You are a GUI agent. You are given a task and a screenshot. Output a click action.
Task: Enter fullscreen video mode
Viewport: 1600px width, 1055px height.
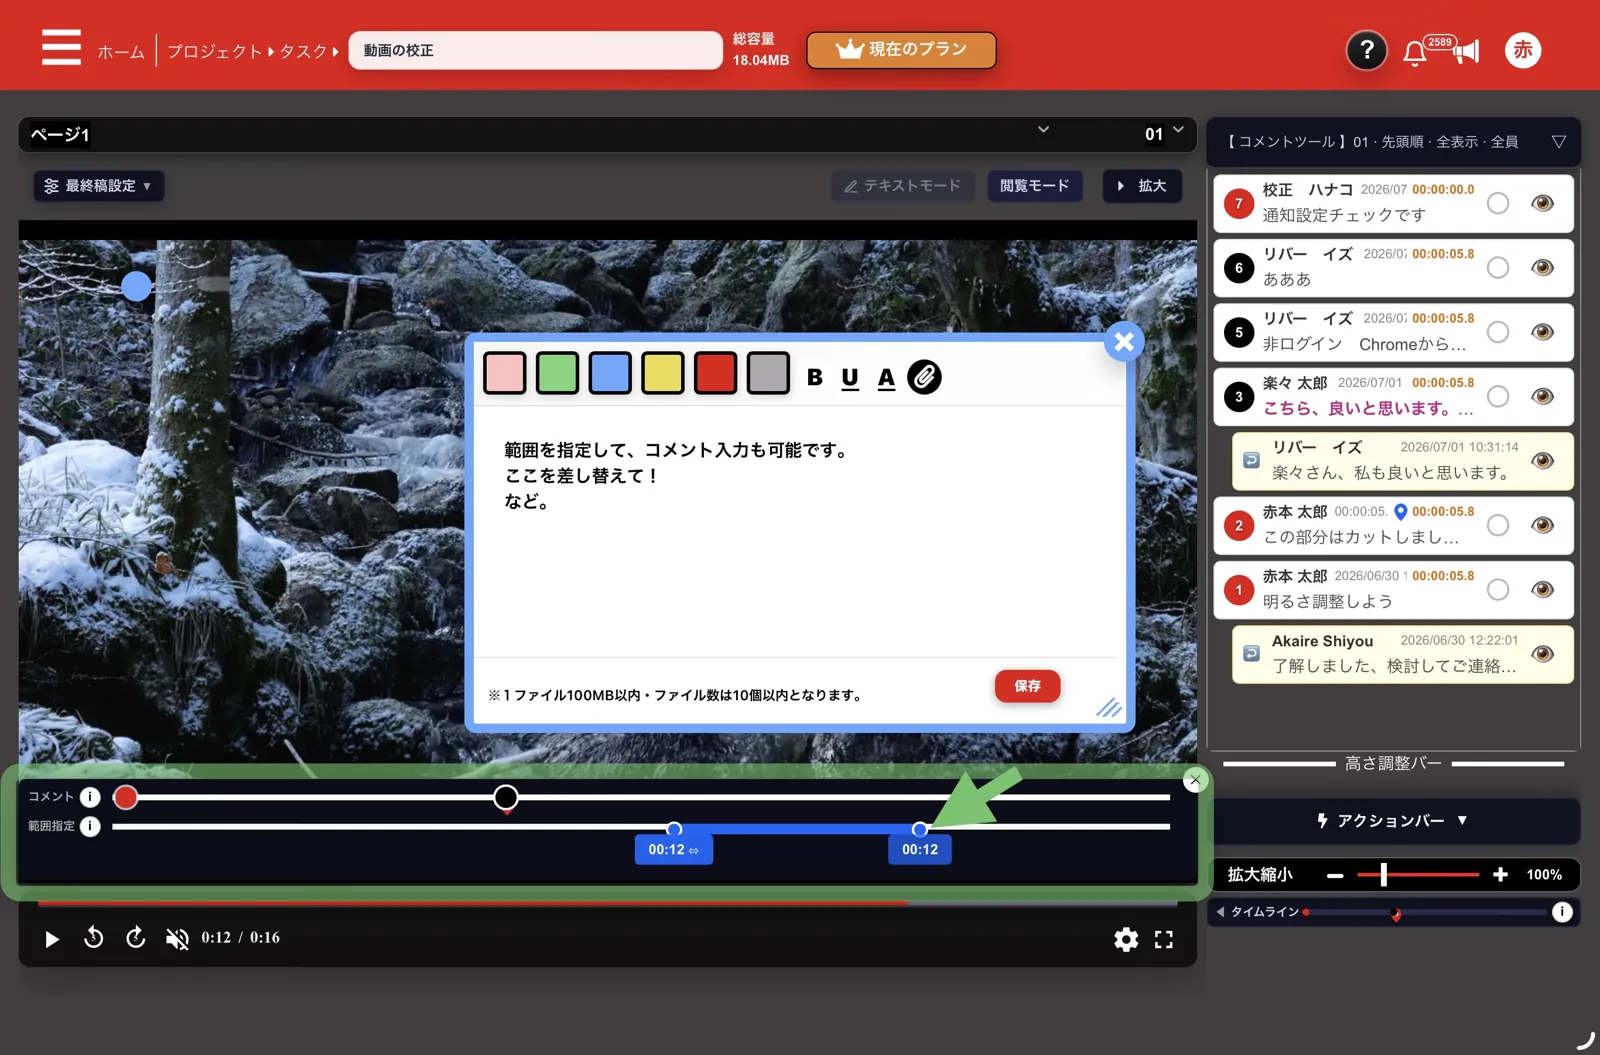(x=1164, y=939)
